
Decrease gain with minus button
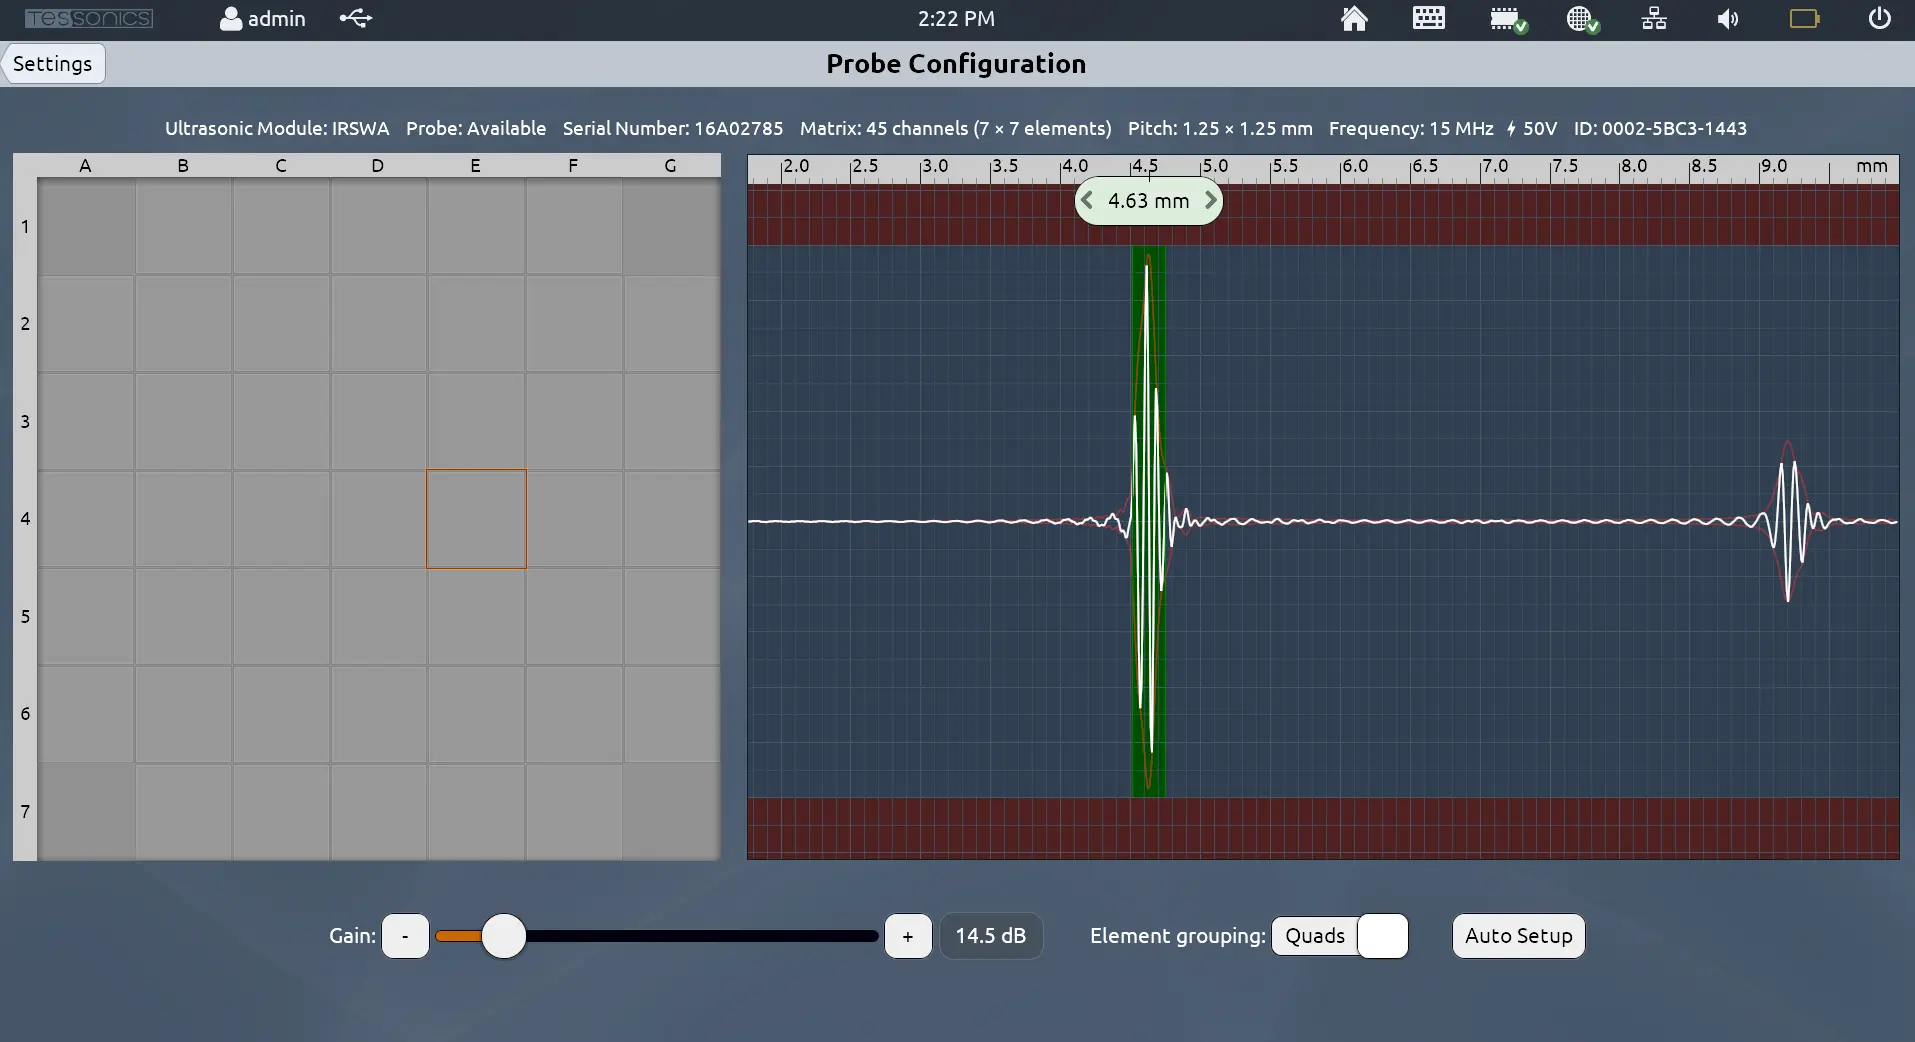tap(405, 936)
